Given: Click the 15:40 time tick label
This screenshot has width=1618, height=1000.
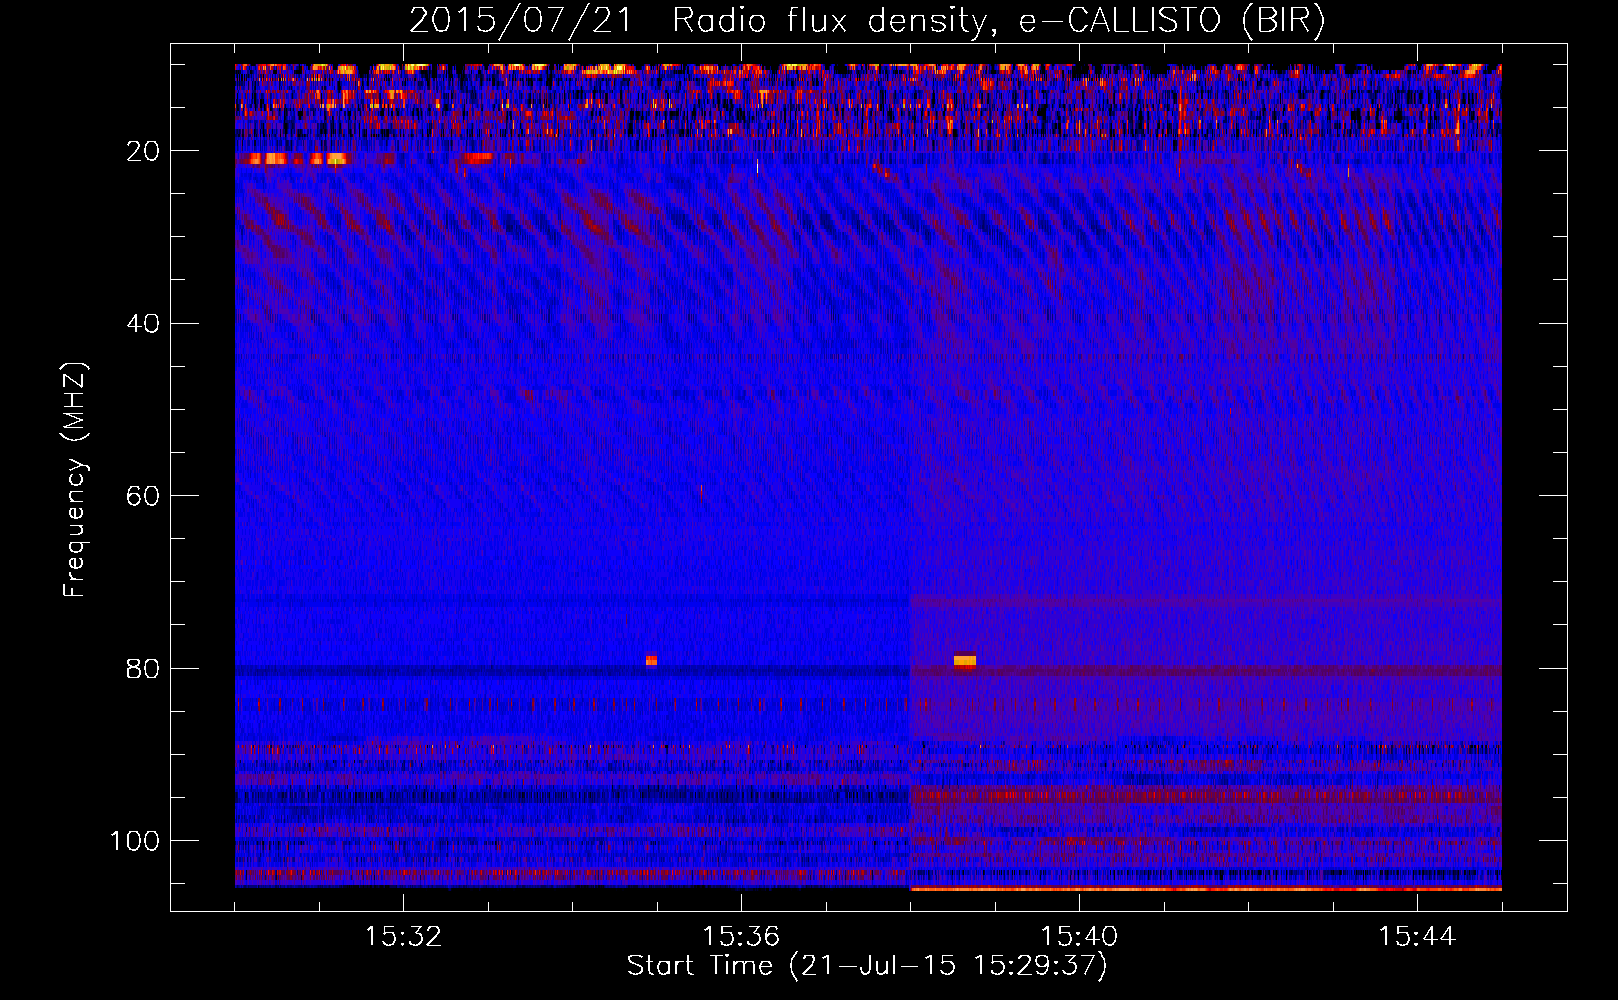Looking at the screenshot, I should coord(1079,937).
